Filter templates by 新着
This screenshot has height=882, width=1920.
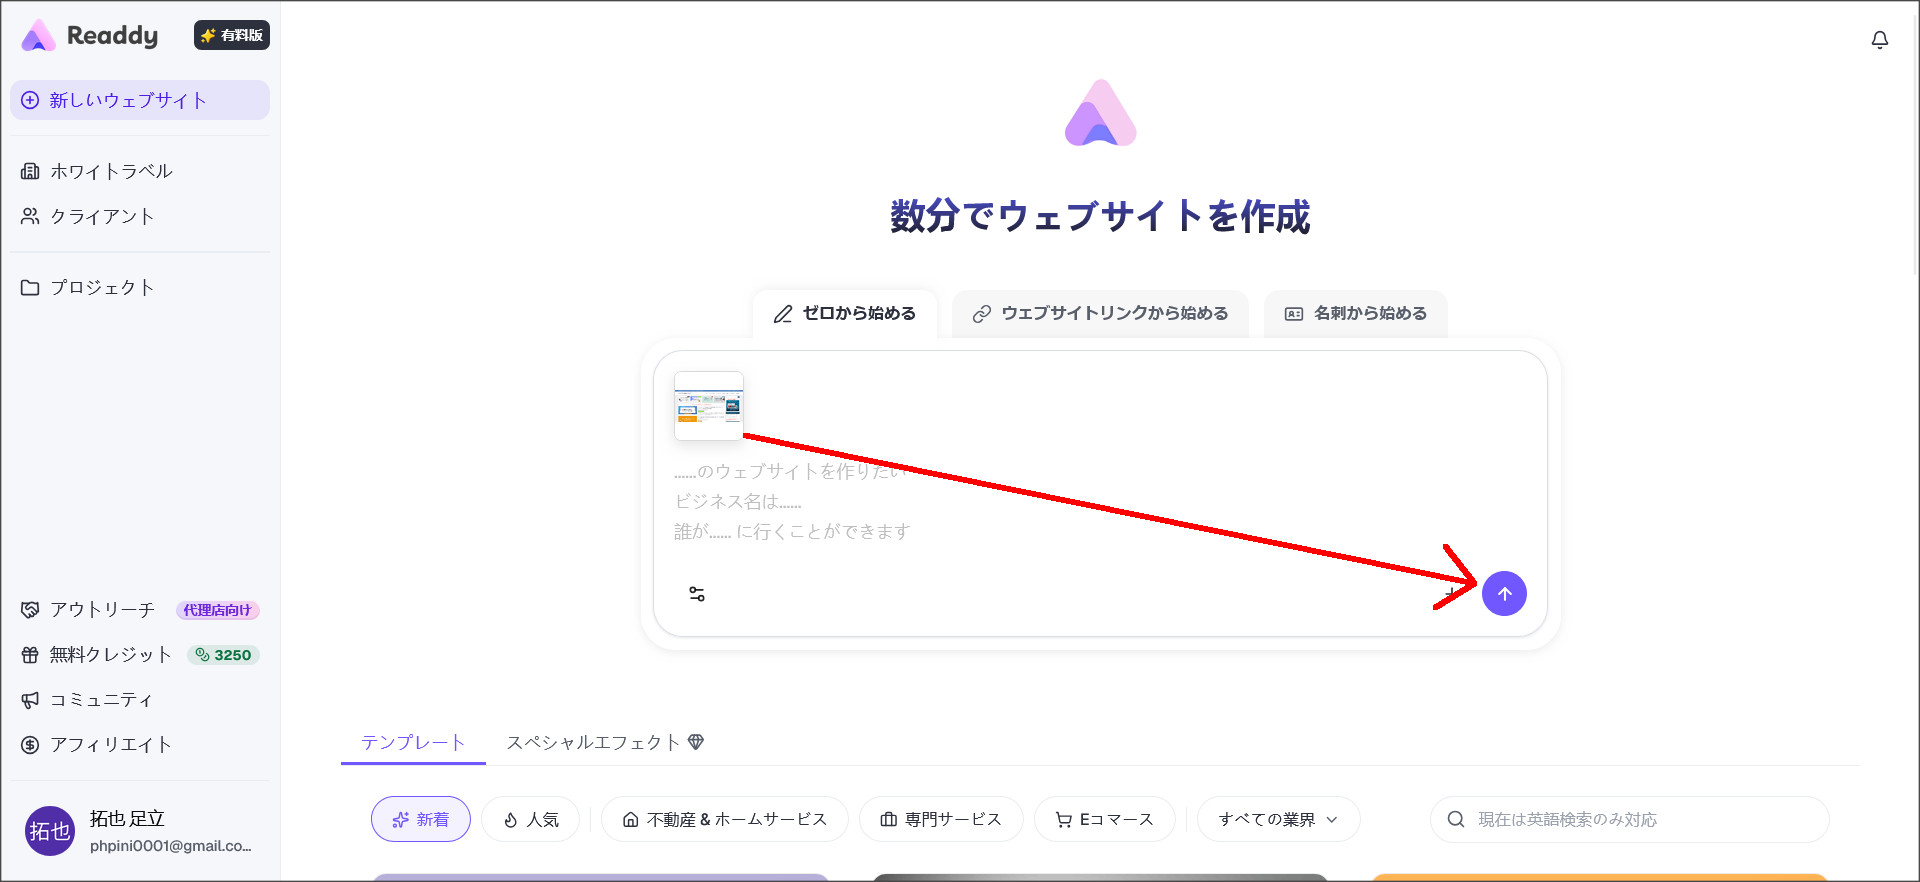421,819
